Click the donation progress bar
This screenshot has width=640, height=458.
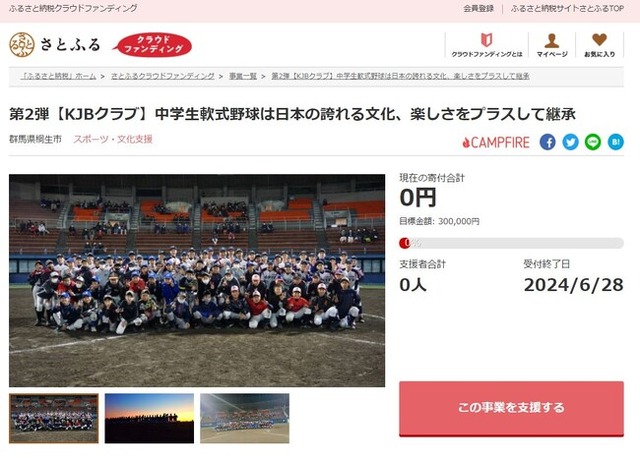point(511,243)
